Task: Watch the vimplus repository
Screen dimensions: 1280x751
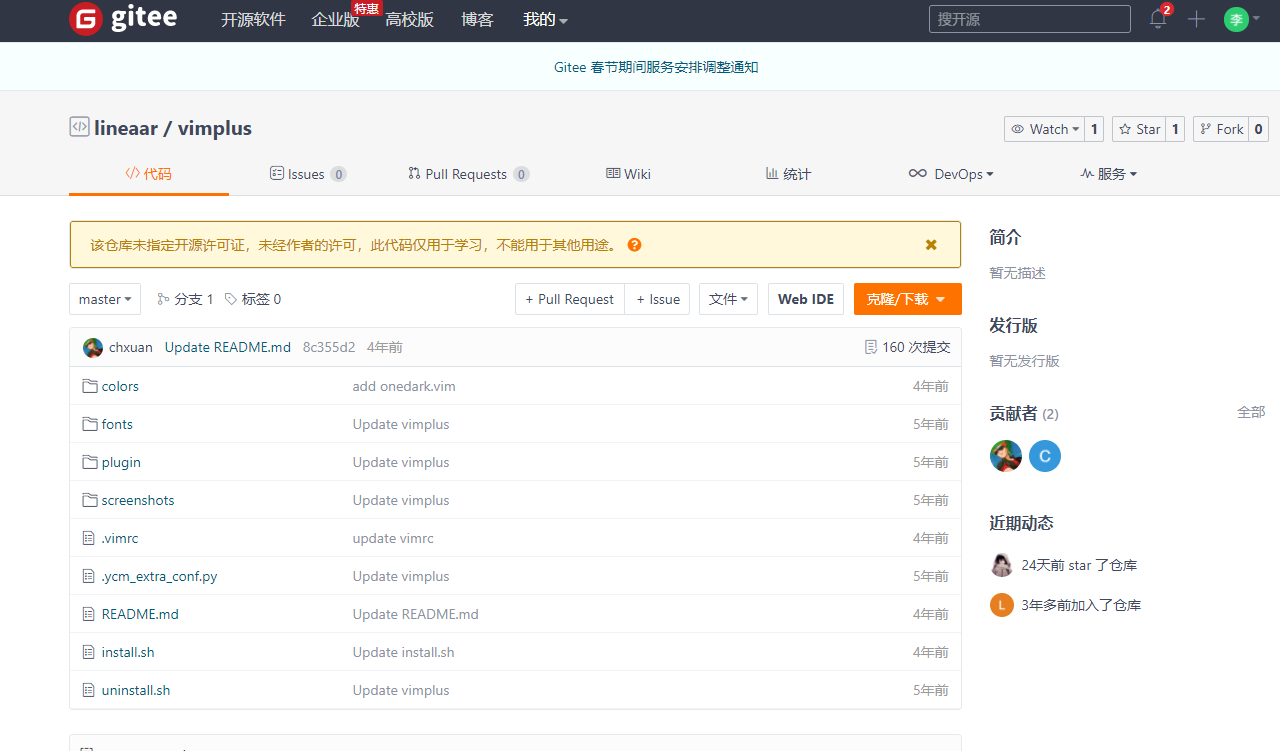Action: (x=1045, y=128)
